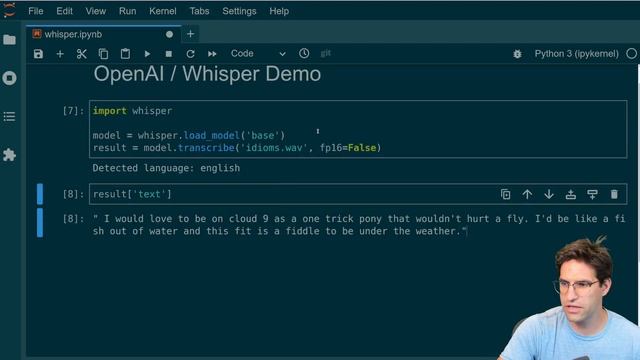The height and width of the screenshot is (360, 640).
Task: Open the Tabs menu
Action: pyautogui.click(x=199, y=11)
